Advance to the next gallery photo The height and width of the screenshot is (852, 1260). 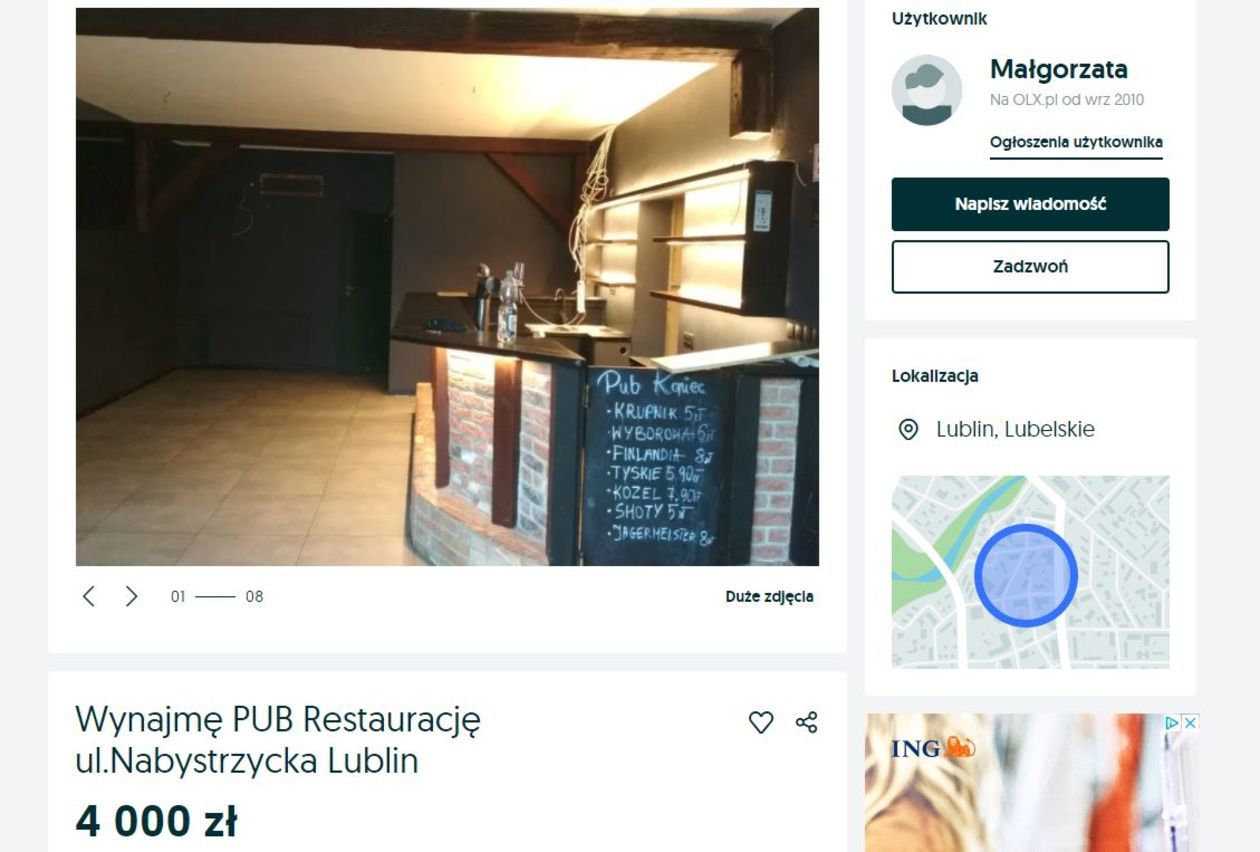click(131, 597)
